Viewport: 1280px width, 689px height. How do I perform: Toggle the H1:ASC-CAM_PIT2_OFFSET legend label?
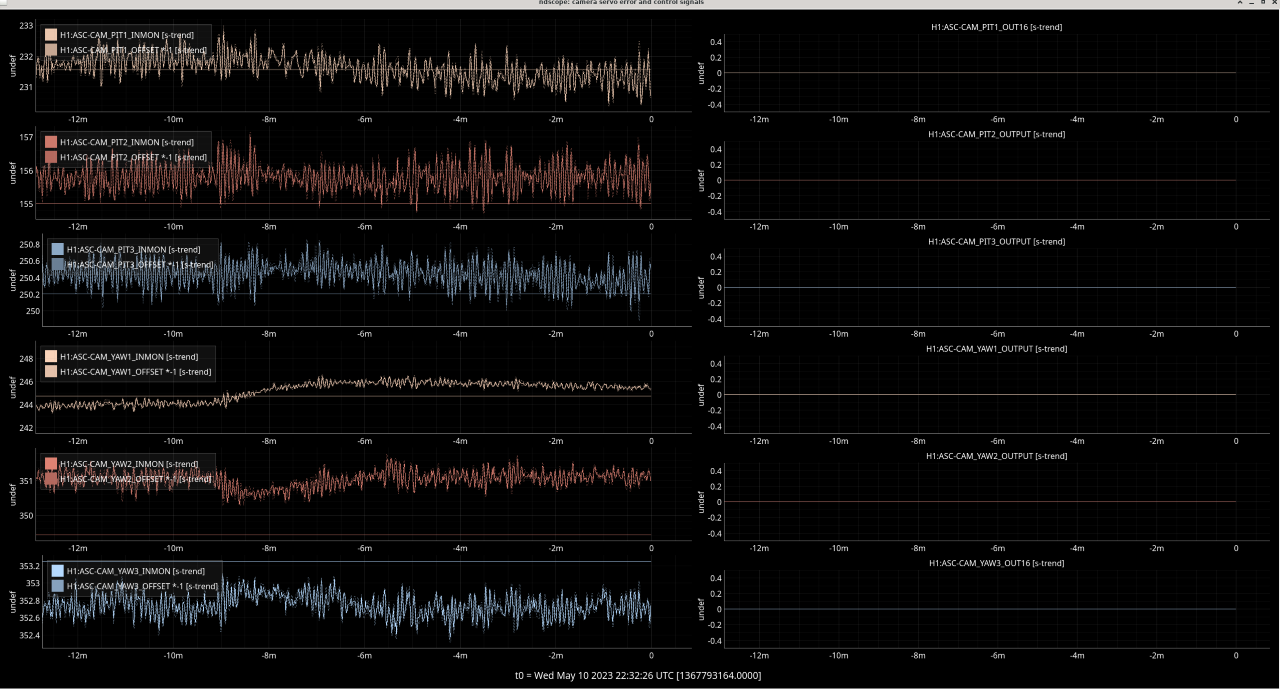(x=133, y=157)
